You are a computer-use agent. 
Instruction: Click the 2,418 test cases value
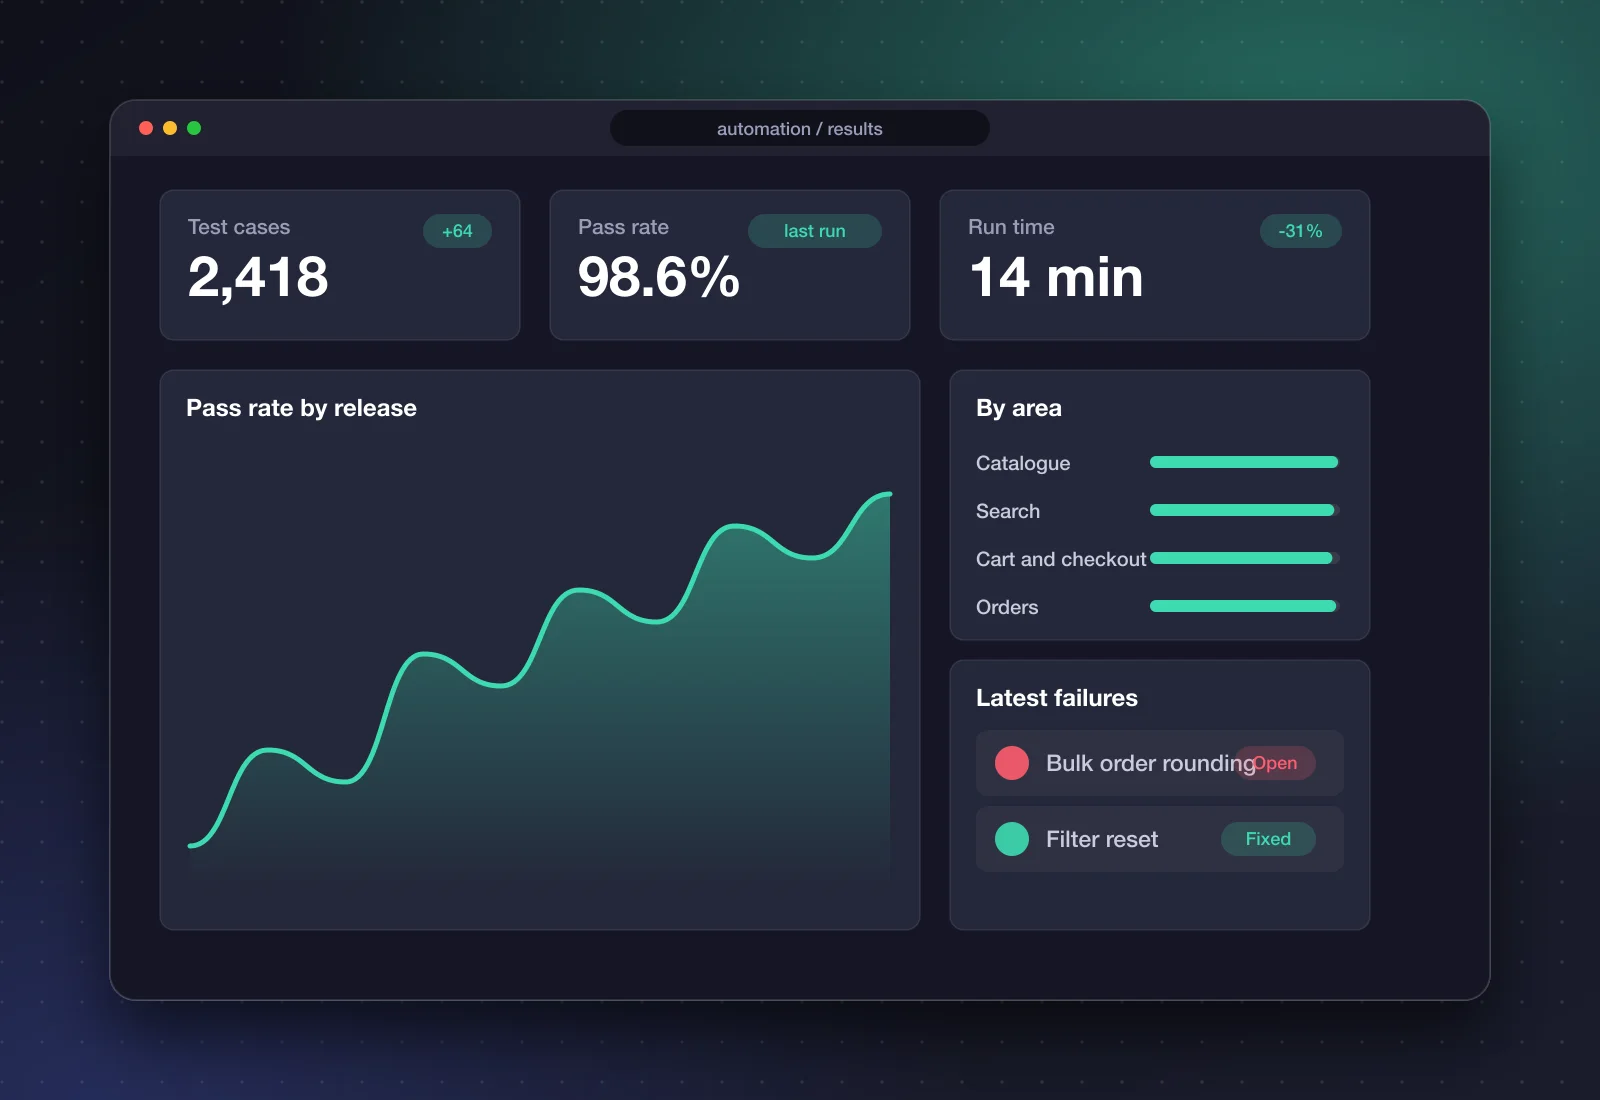tap(258, 277)
